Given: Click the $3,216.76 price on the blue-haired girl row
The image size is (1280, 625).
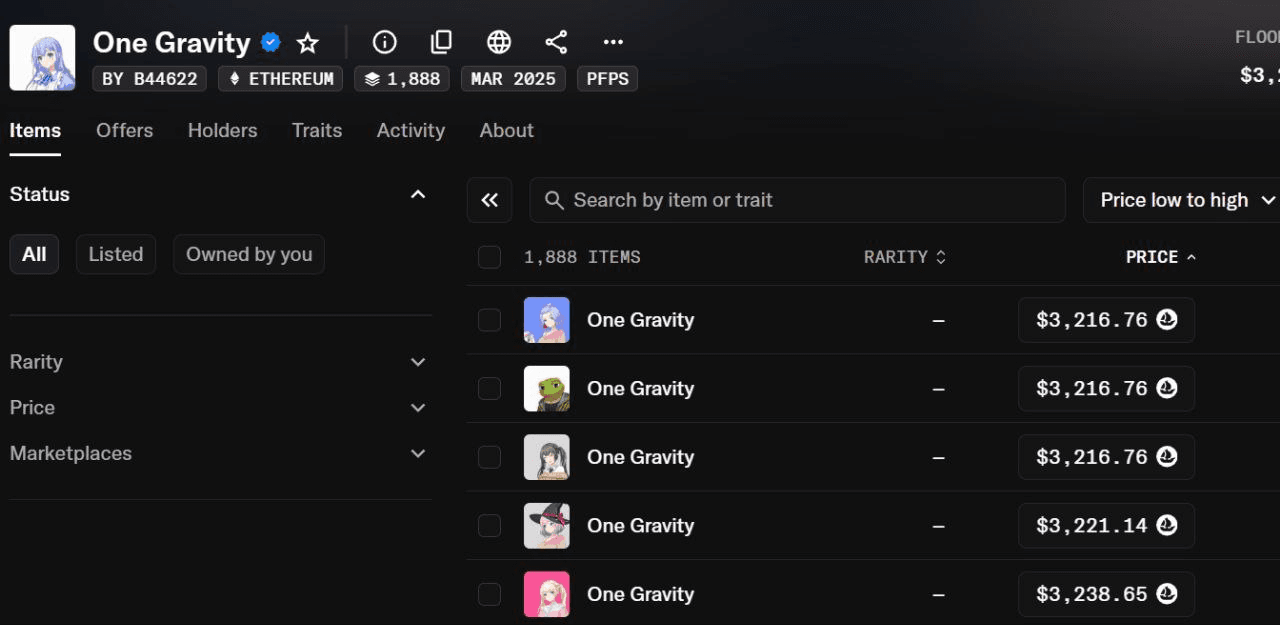Looking at the screenshot, I should [1092, 320].
